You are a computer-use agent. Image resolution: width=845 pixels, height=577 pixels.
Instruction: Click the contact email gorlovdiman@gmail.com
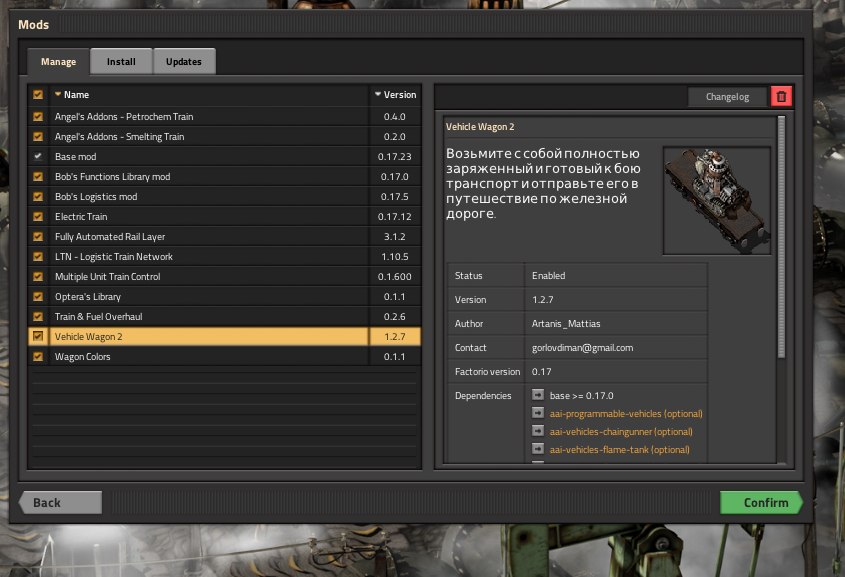pyautogui.click(x=583, y=347)
